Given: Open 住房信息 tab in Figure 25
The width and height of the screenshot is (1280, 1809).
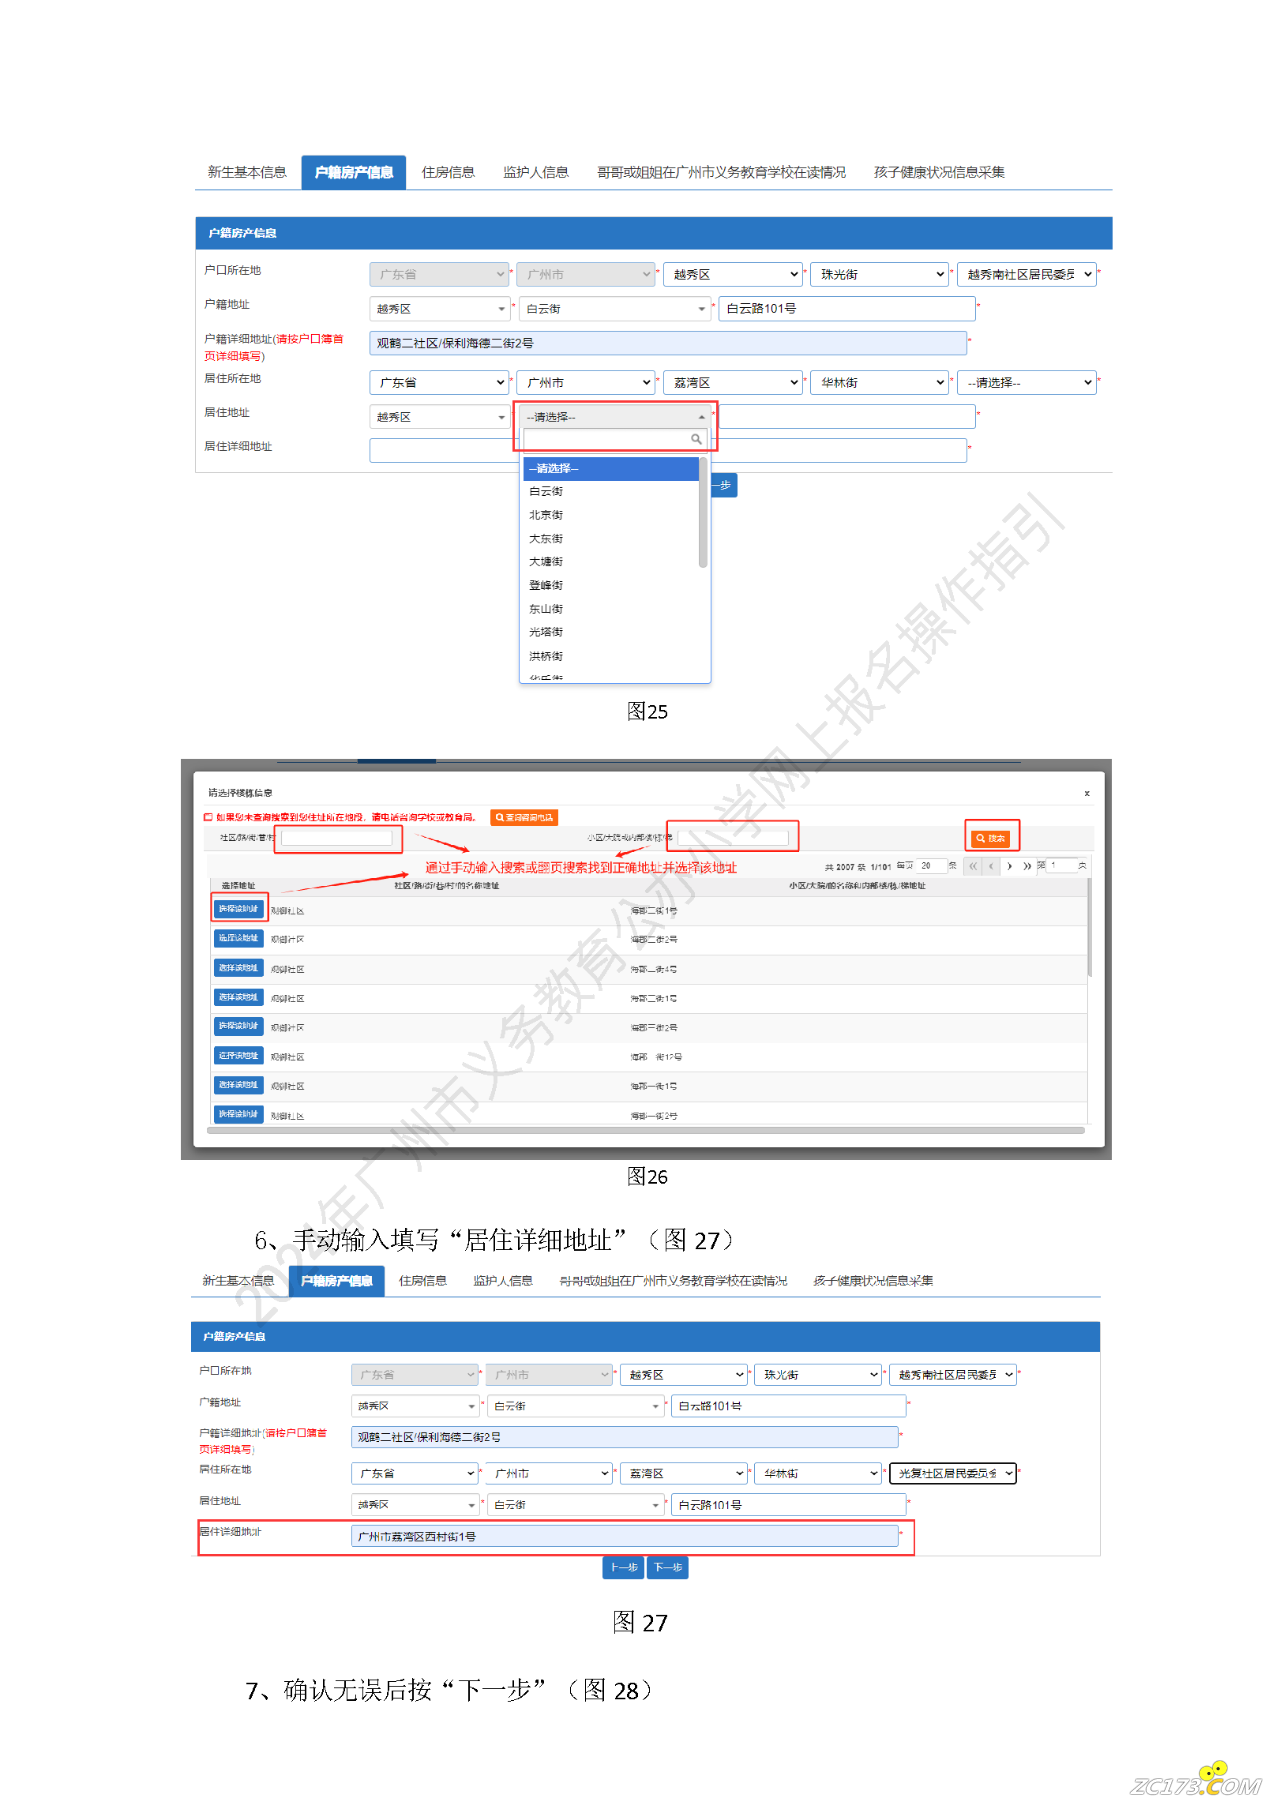Looking at the screenshot, I should (448, 172).
